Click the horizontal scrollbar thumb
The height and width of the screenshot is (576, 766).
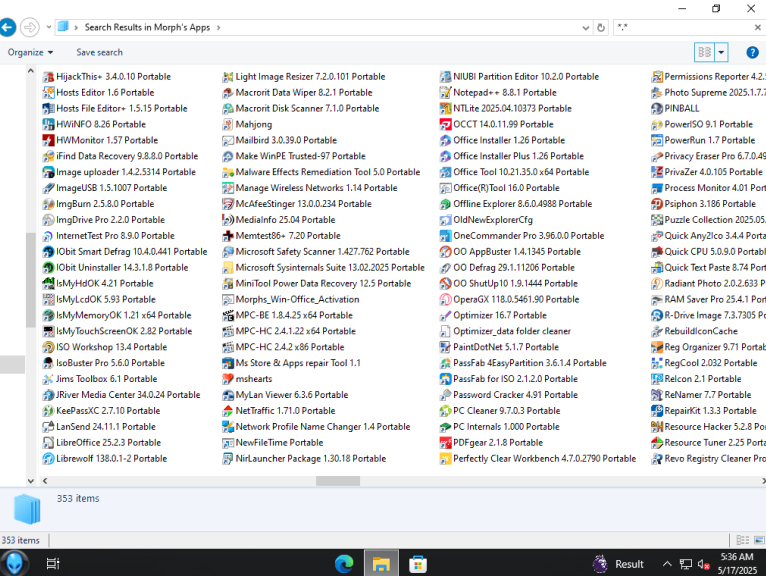338,481
